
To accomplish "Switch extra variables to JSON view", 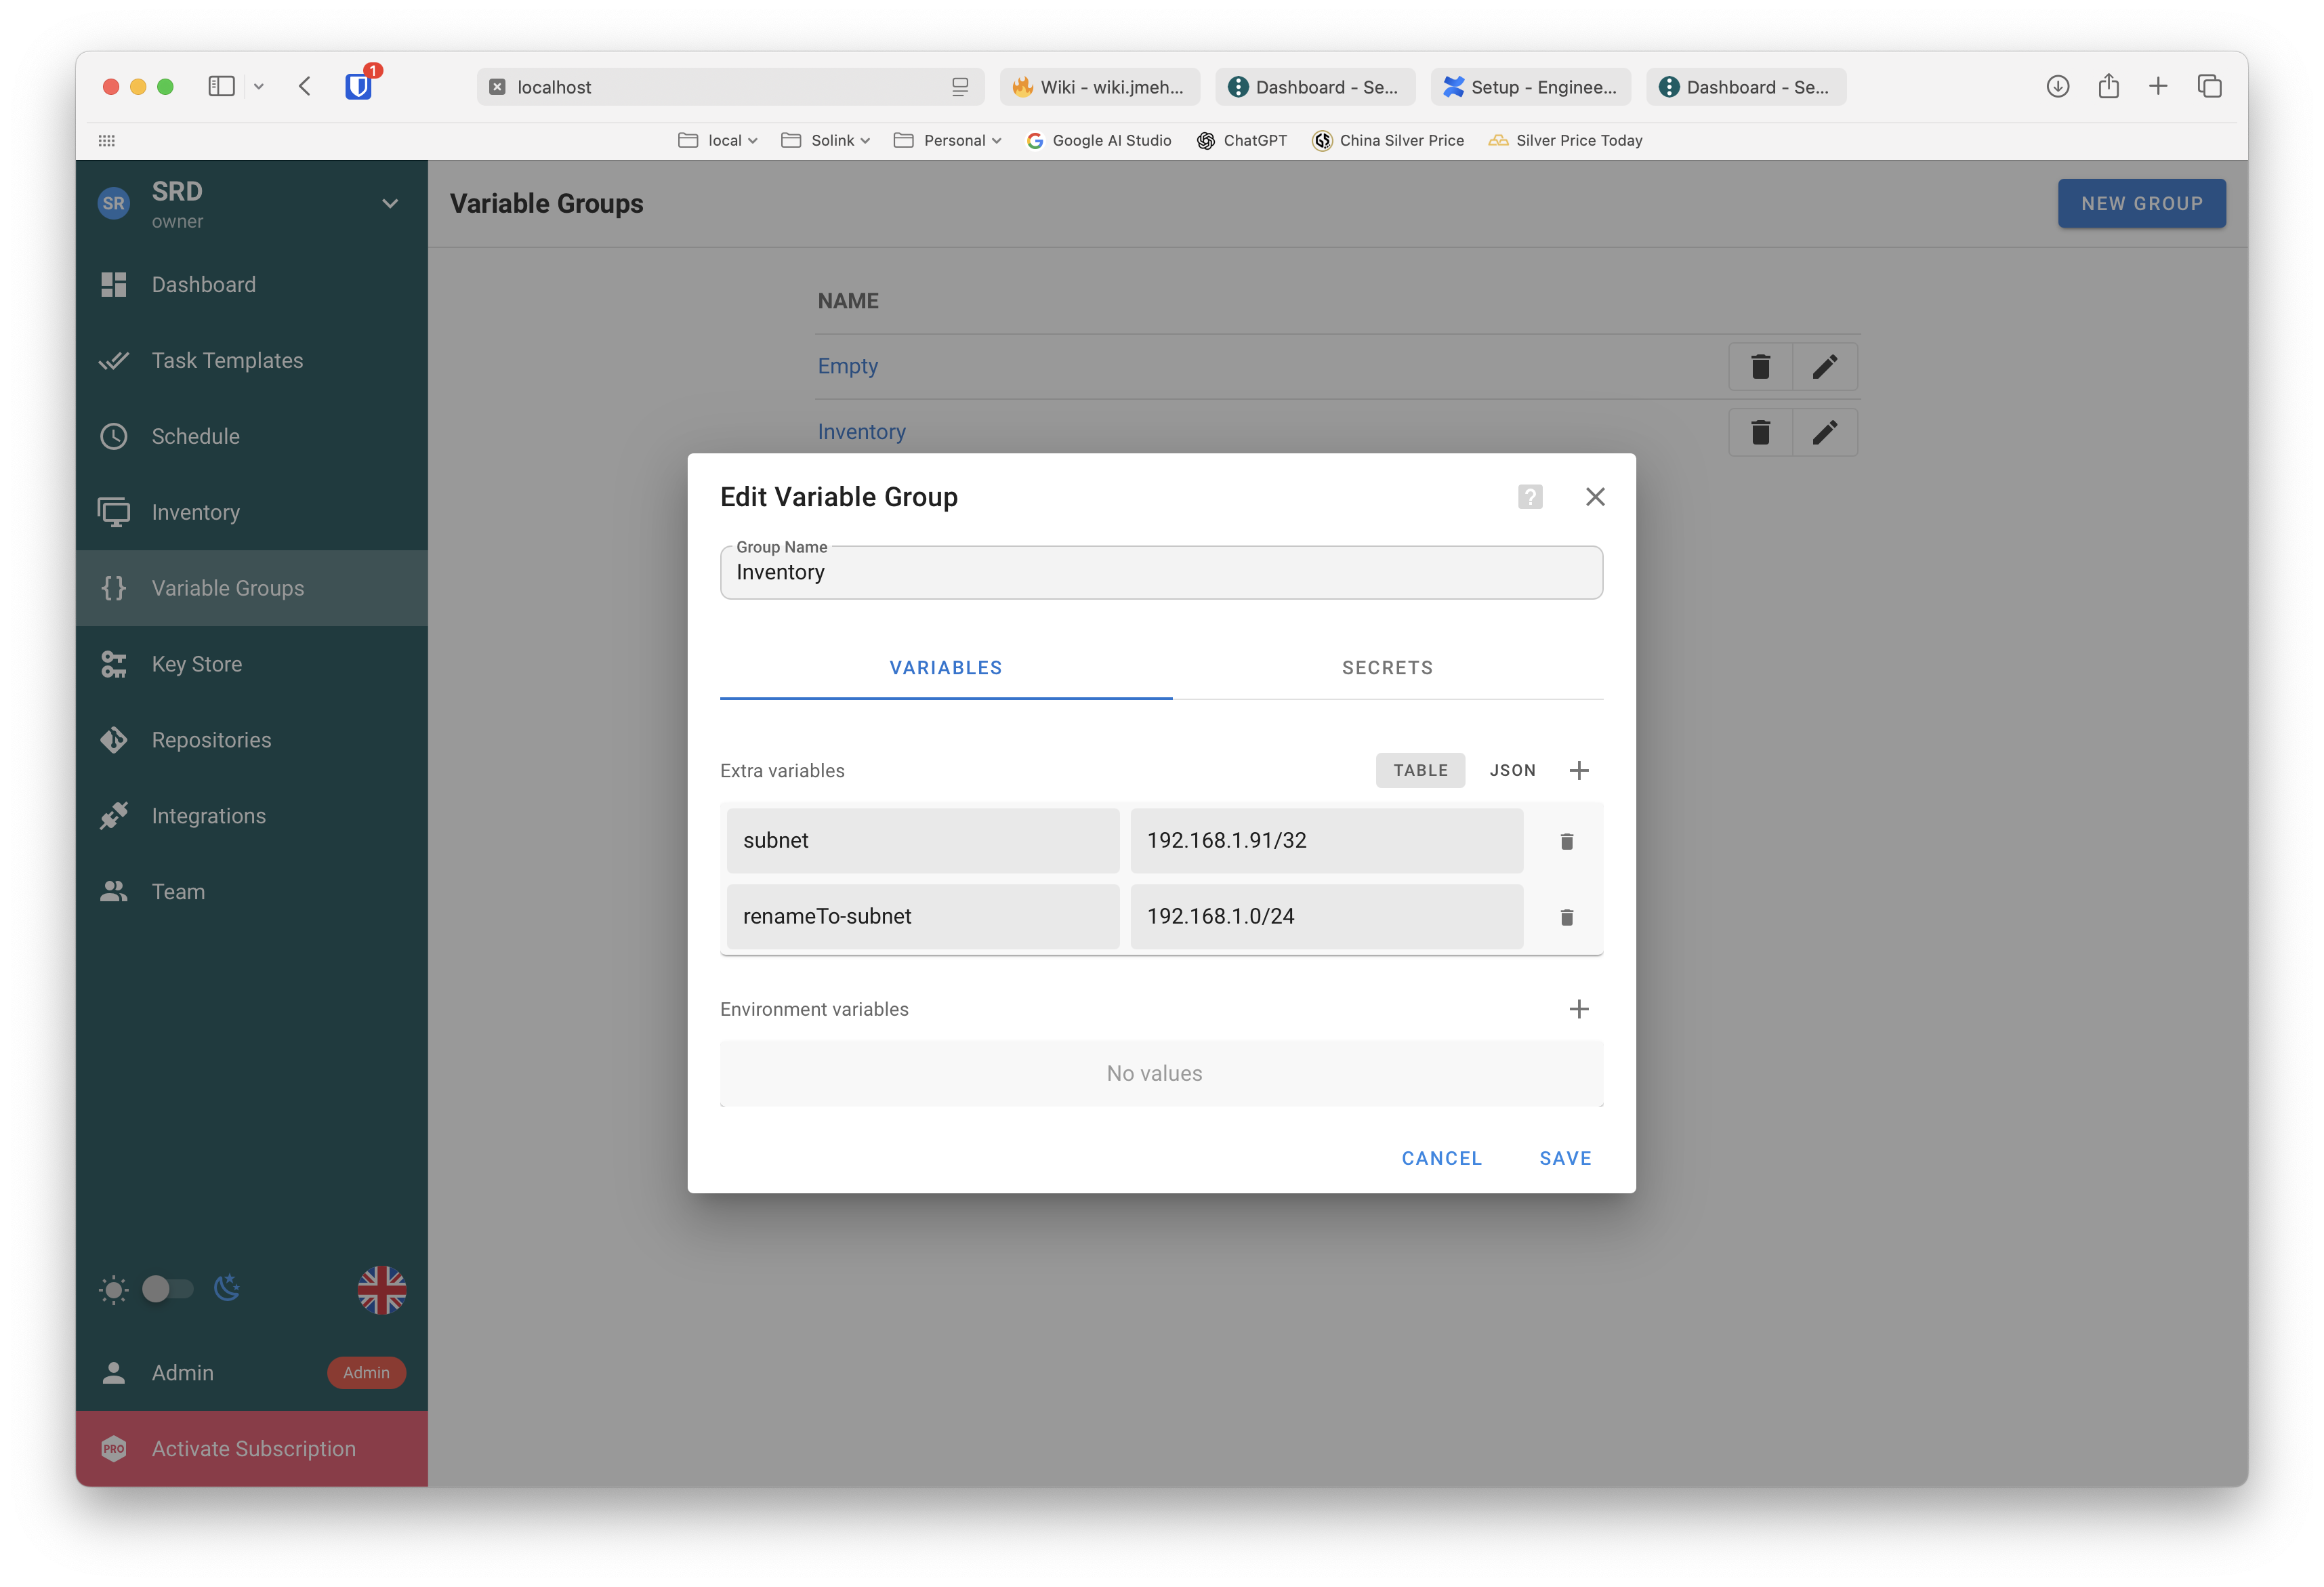I will 1511,770.
